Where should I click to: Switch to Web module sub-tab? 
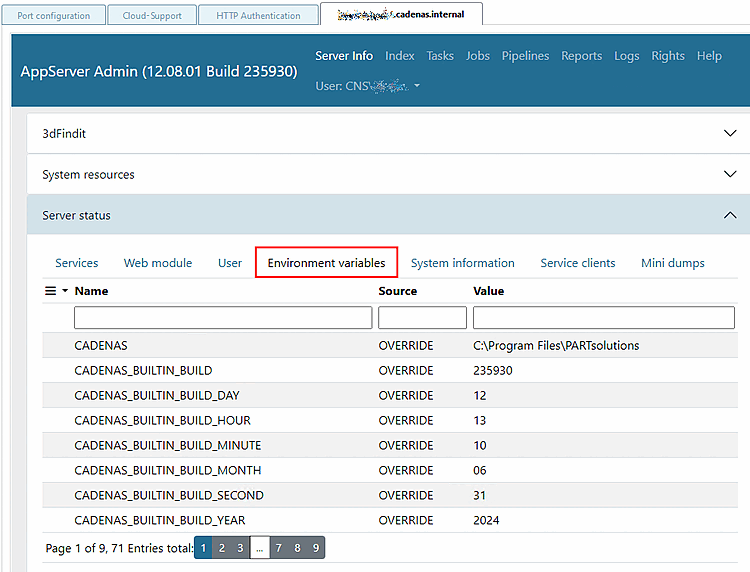pos(158,263)
